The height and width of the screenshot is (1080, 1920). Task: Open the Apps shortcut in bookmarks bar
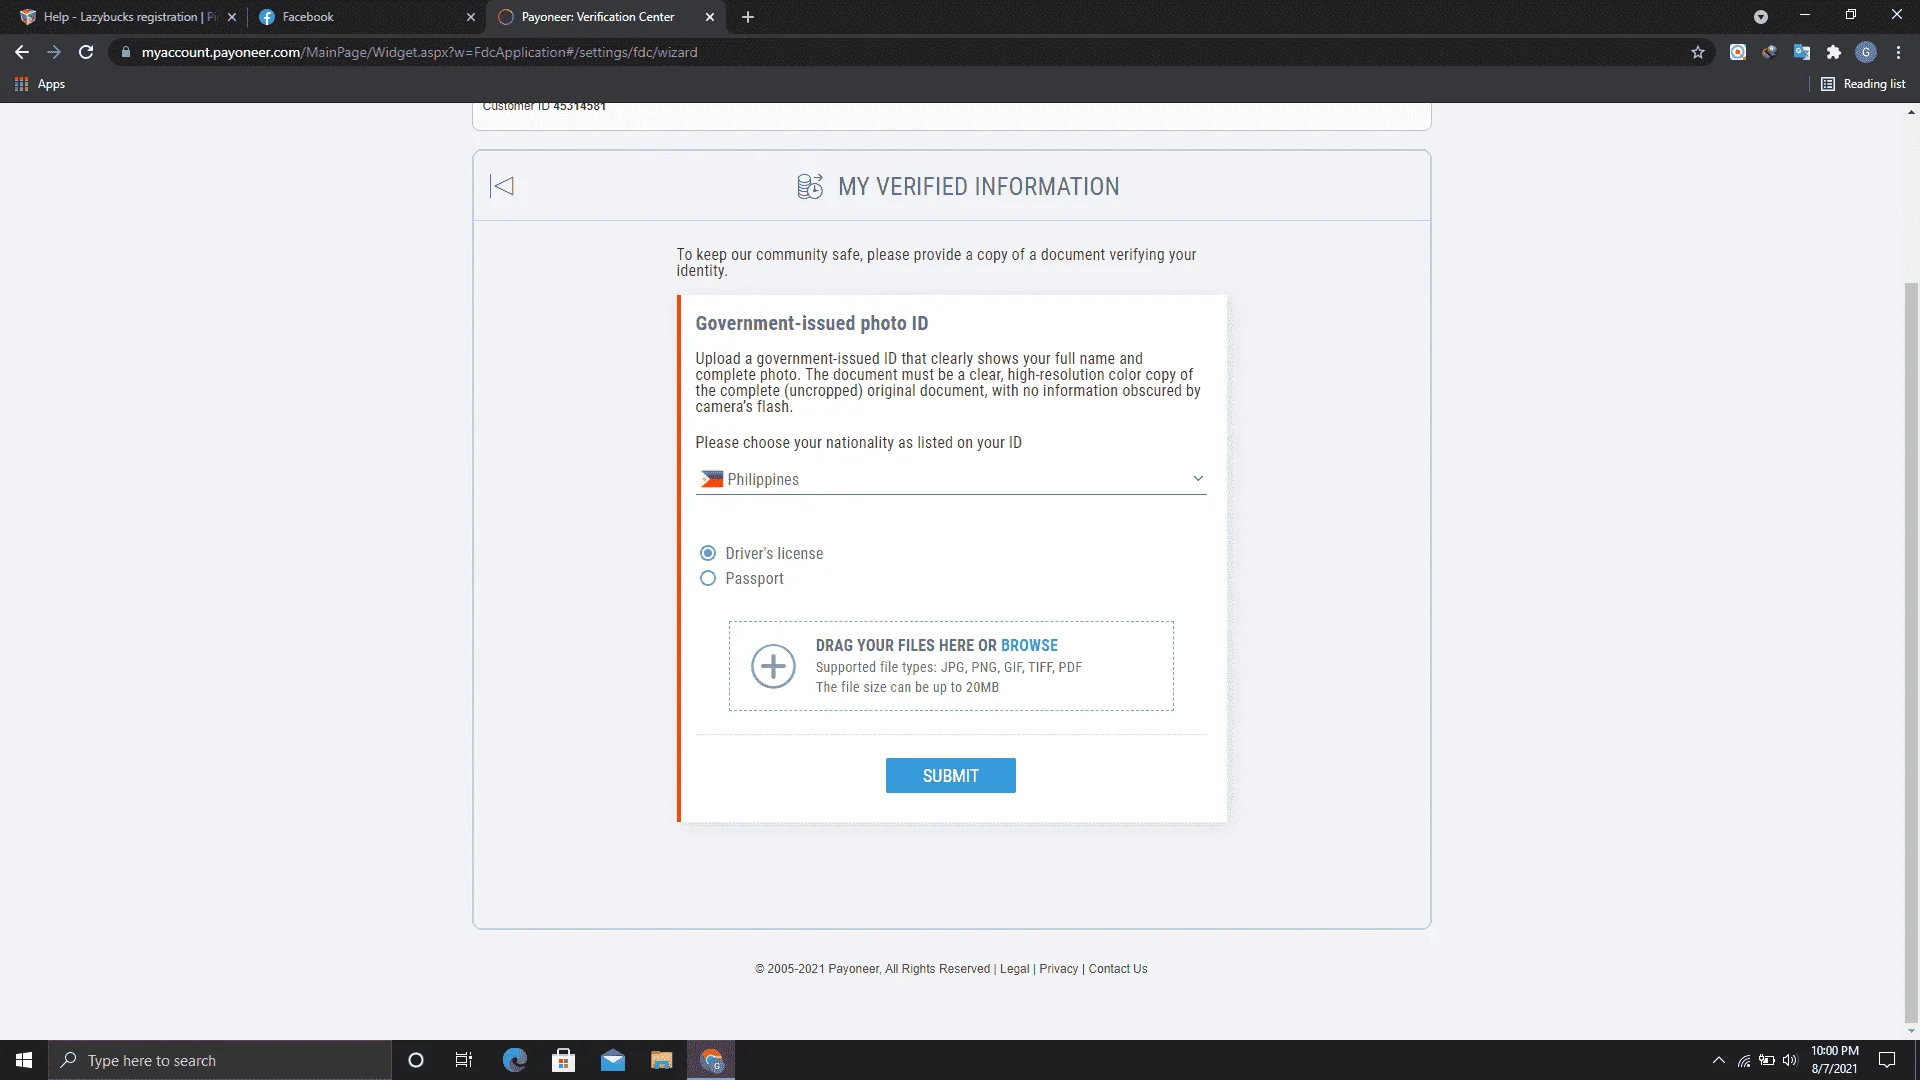[x=40, y=84]
